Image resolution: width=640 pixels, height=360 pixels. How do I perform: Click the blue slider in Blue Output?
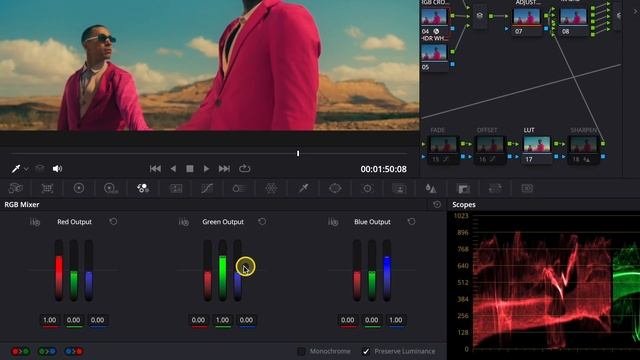tap(387, 270)
